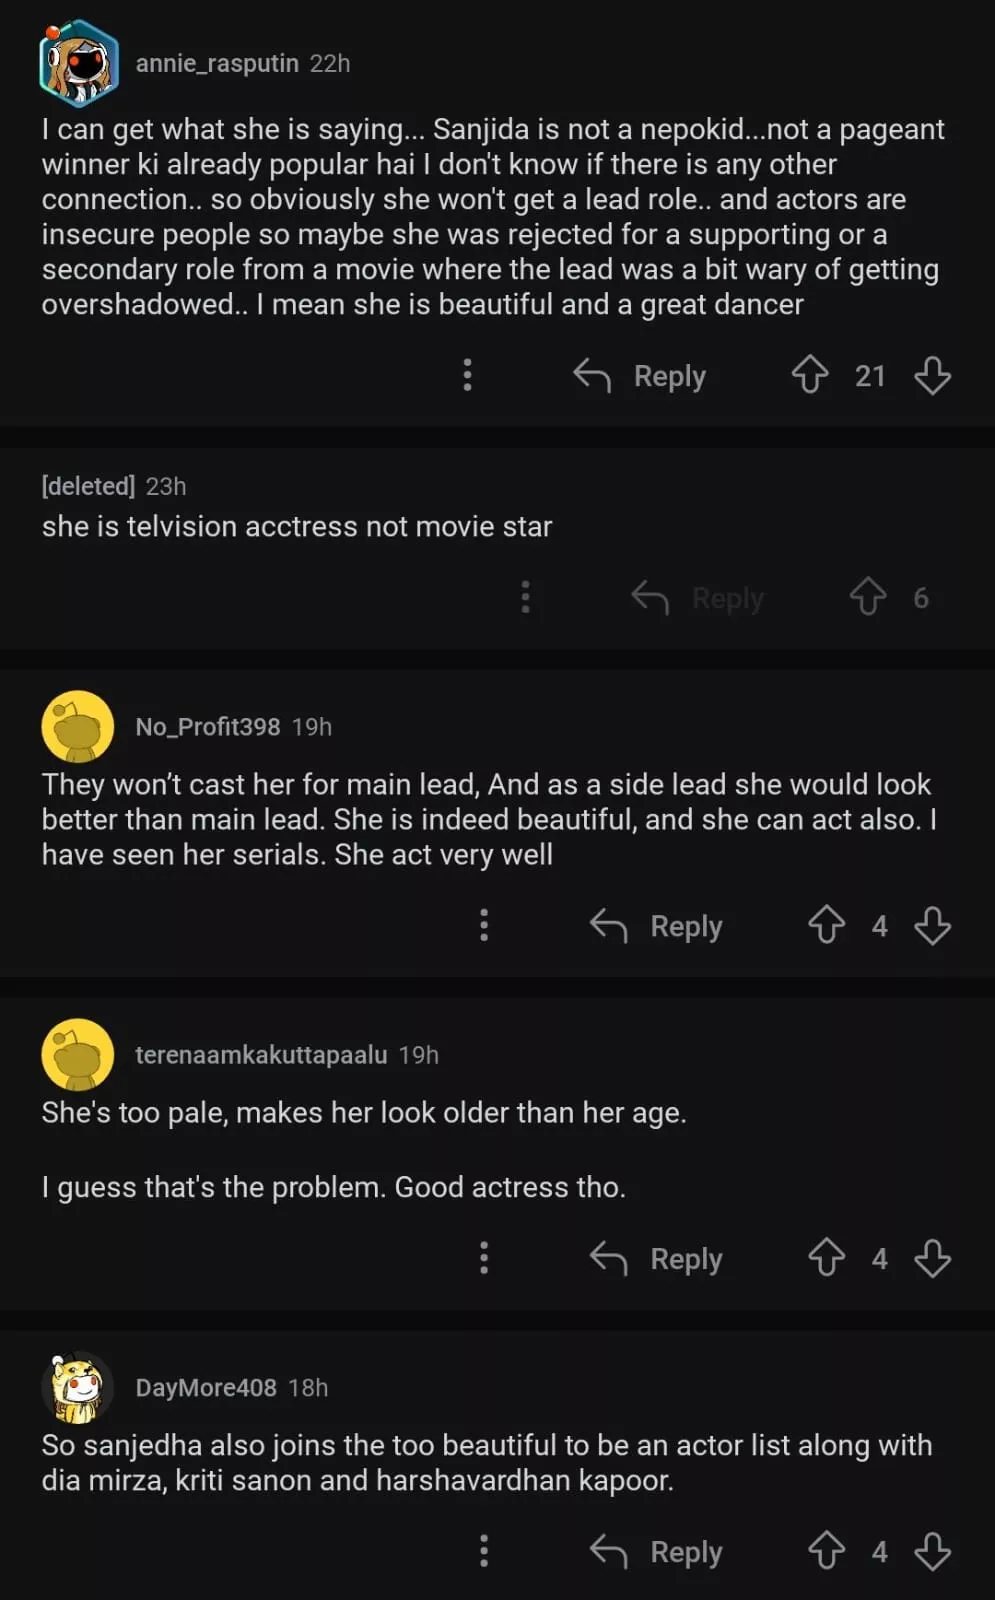Open more options on annie_rasputin's comment
The image size is (995, 1600).
coord(467,376)
